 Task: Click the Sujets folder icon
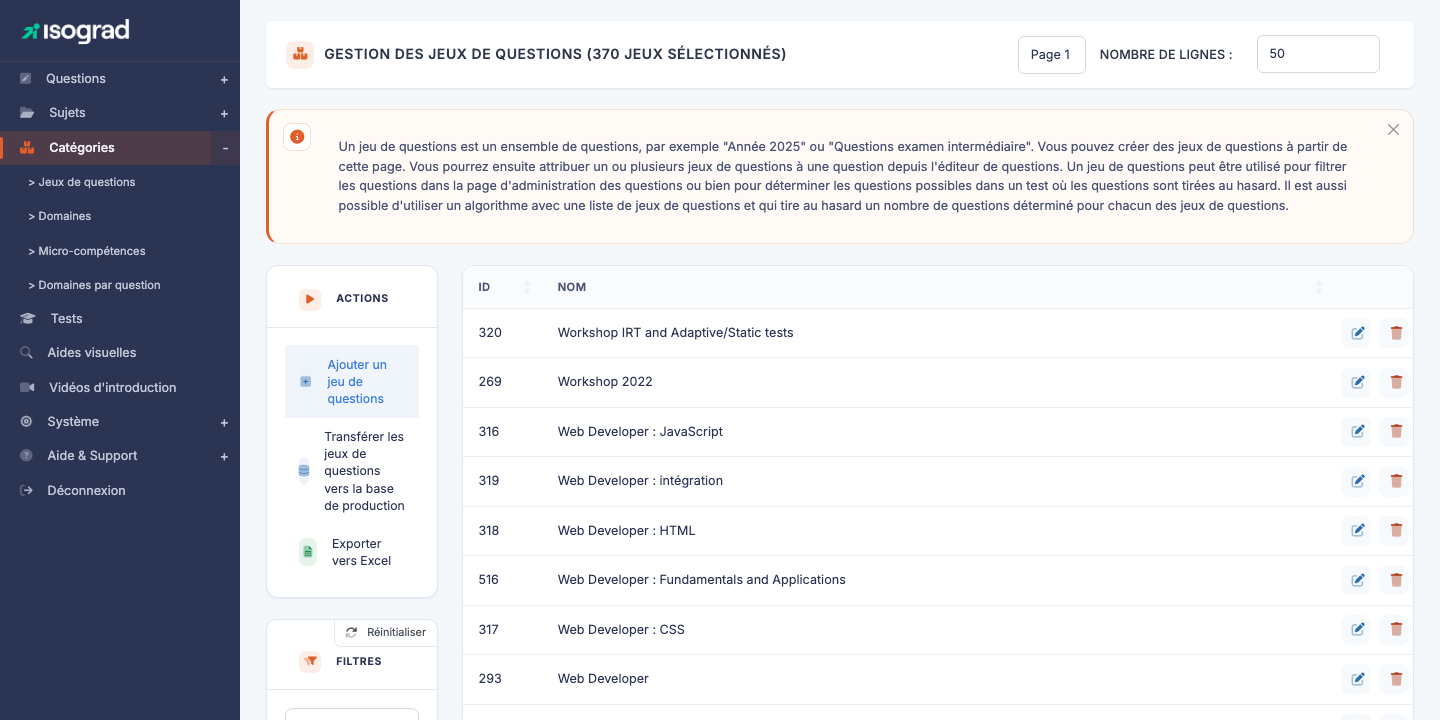27,113
